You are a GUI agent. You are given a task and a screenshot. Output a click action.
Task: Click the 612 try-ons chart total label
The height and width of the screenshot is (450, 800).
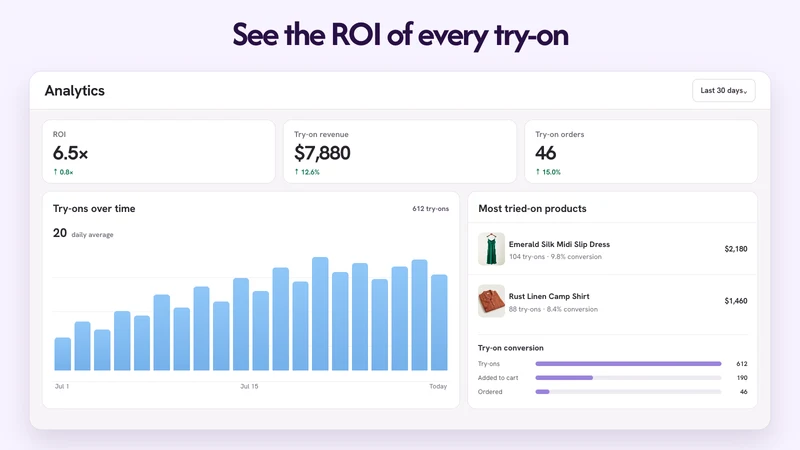(431, 209)
